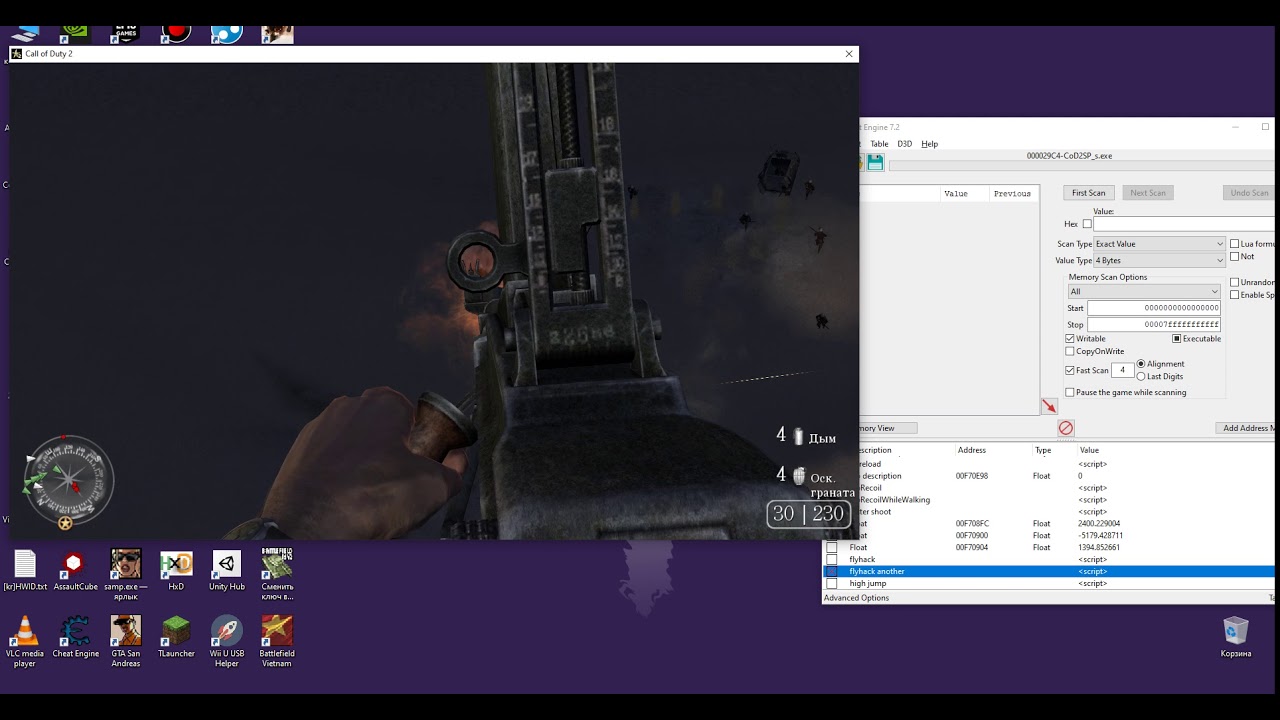This screenshot has height=720, width=1280.
Task: Open Advanced Options
Action: pos(856,598)
